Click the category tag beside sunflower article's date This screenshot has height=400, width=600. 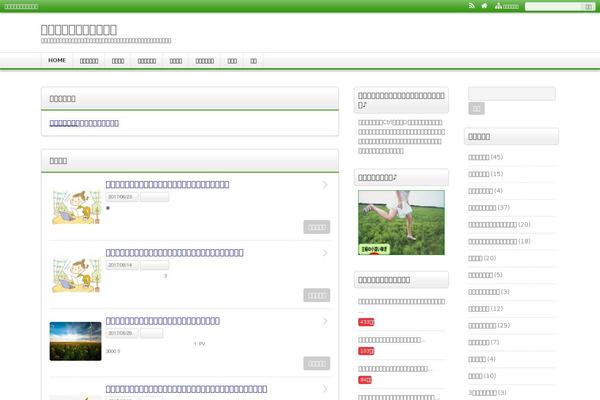click(x=152, y=333)
